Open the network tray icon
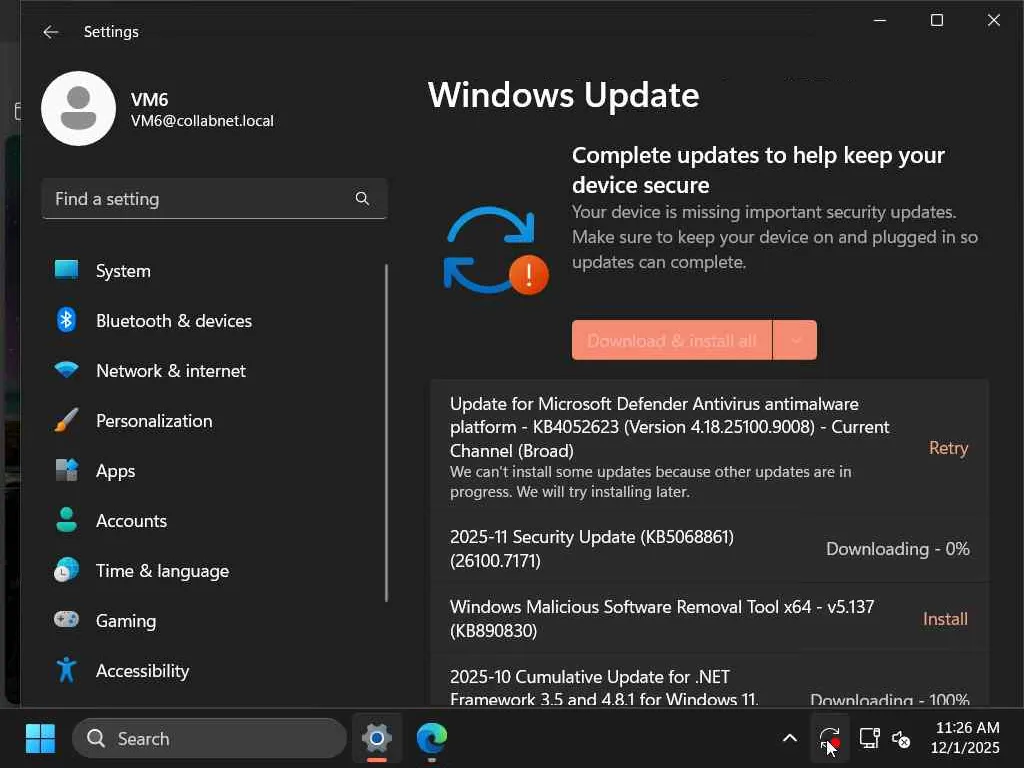This screenshot has width=1024, height=768. (869, 739)
